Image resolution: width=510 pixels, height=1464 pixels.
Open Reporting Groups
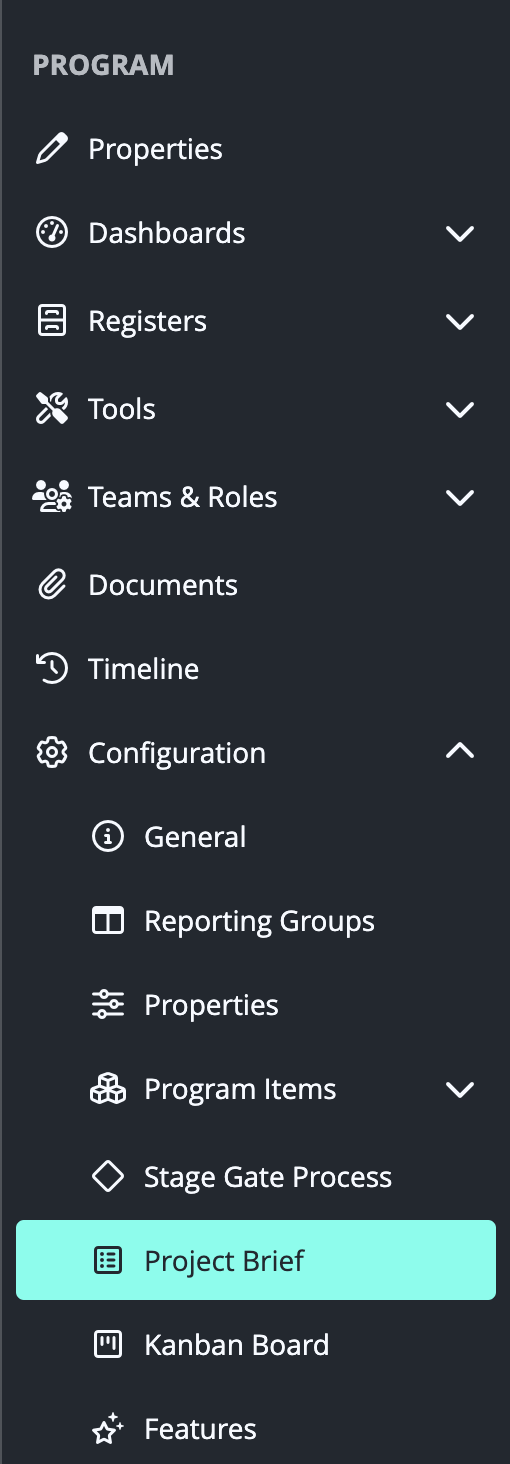[x=260, y=922]
